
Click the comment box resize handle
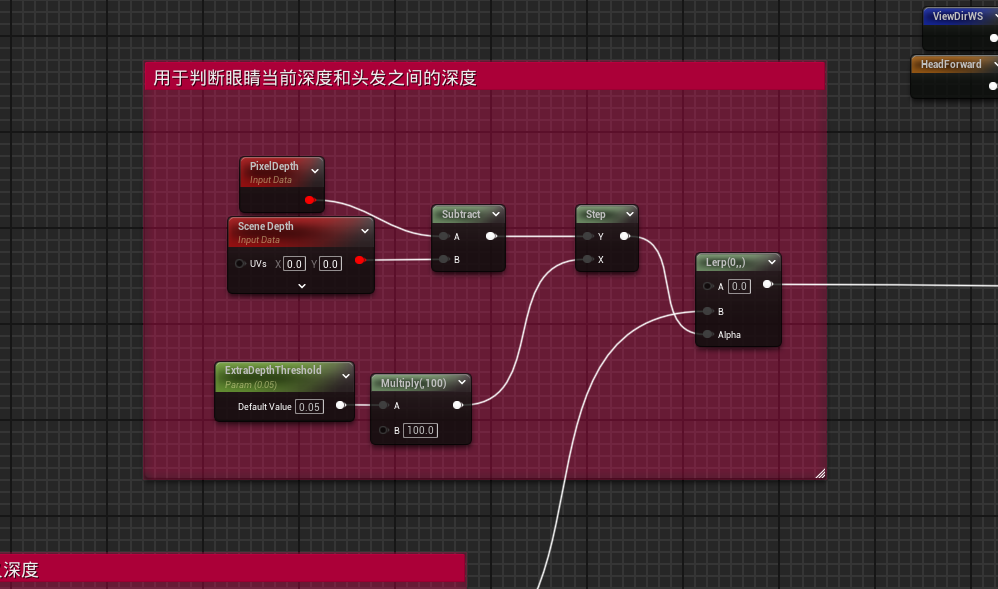tap(820, 473)
